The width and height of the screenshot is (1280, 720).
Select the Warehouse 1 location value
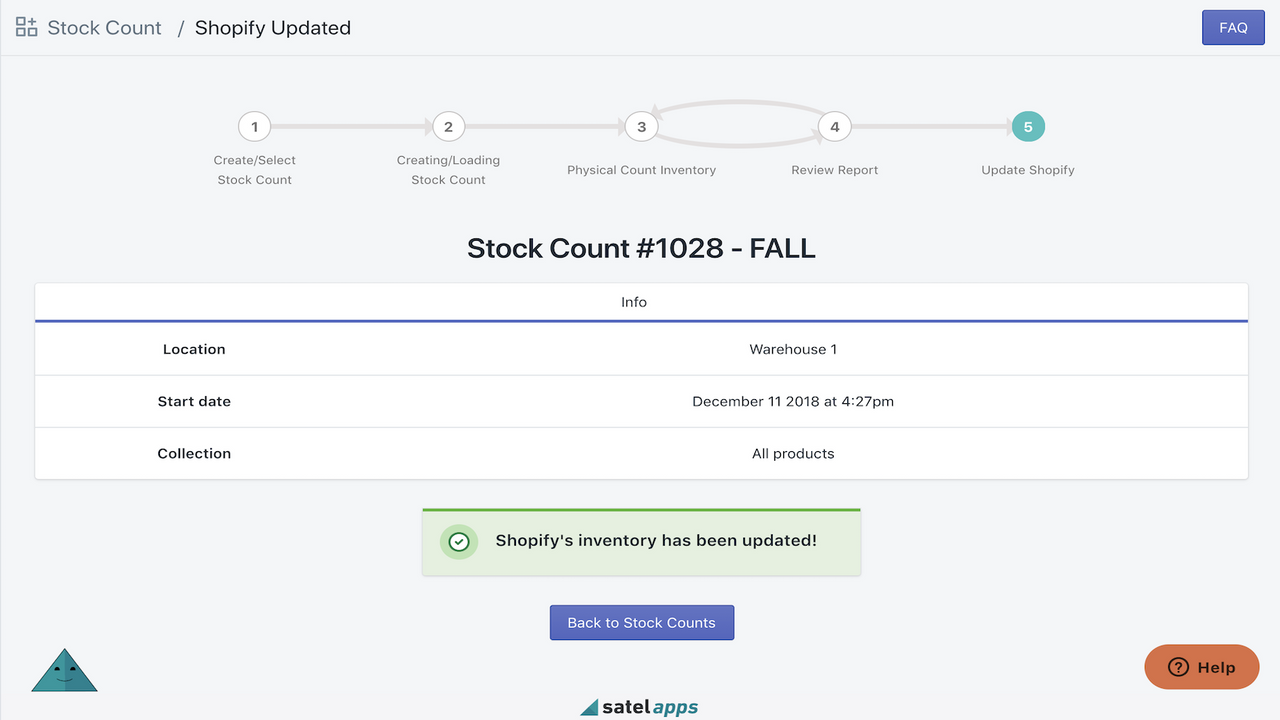(x=793, y=349)
